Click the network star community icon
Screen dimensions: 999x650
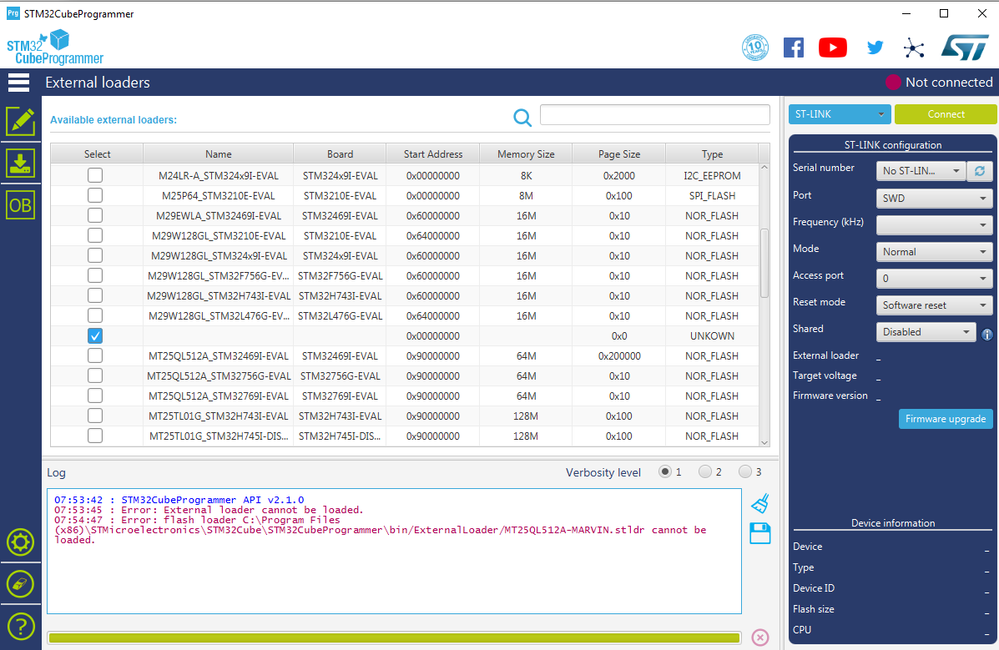914,48
